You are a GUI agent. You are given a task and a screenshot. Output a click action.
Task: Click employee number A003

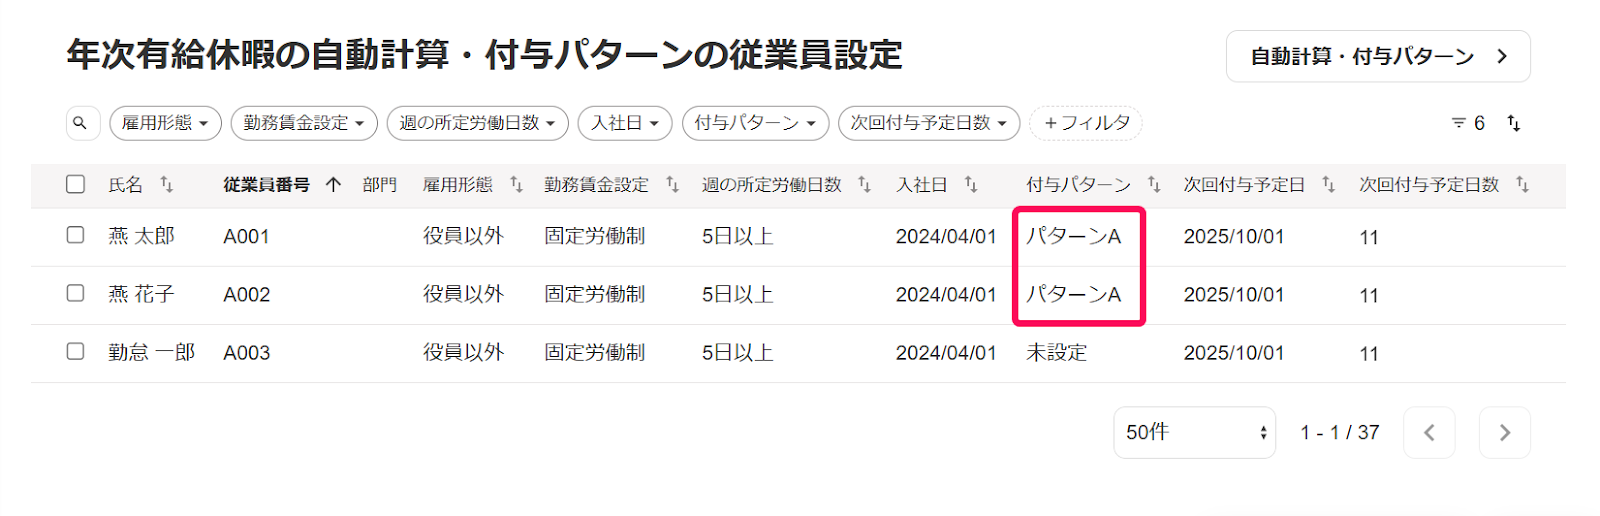pyautogui.click(x=247, y=353)
